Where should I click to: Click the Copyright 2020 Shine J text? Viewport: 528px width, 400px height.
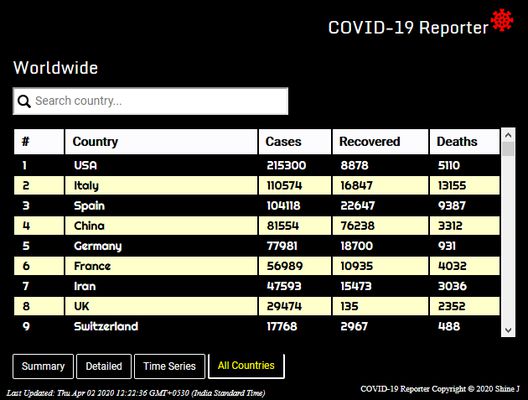[440, 389]
